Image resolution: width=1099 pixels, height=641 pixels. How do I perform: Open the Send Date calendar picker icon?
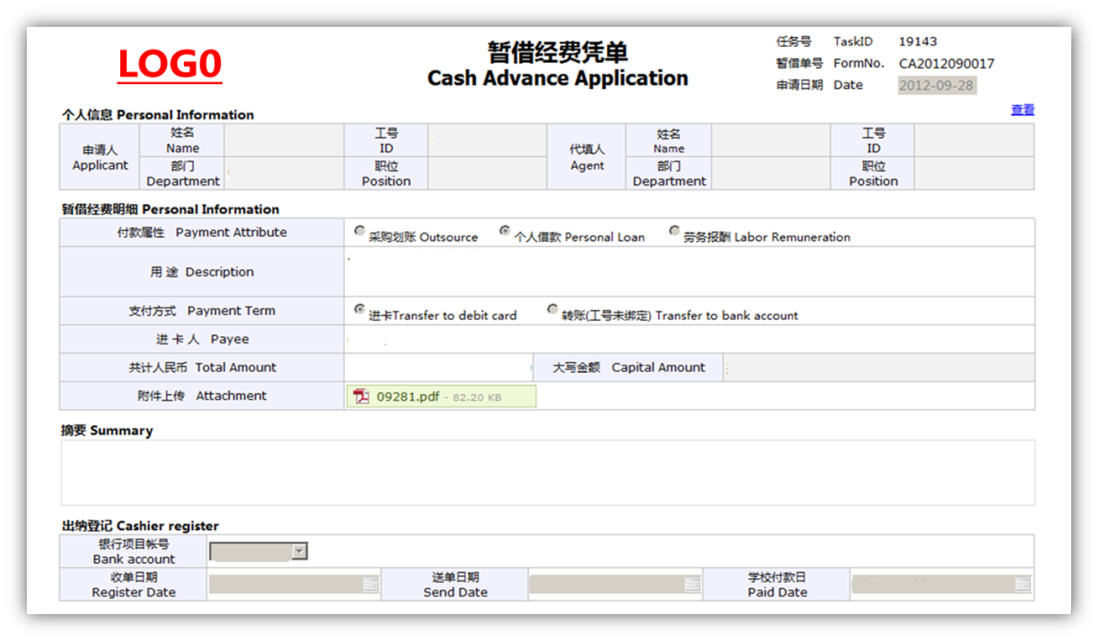(692, 584)
